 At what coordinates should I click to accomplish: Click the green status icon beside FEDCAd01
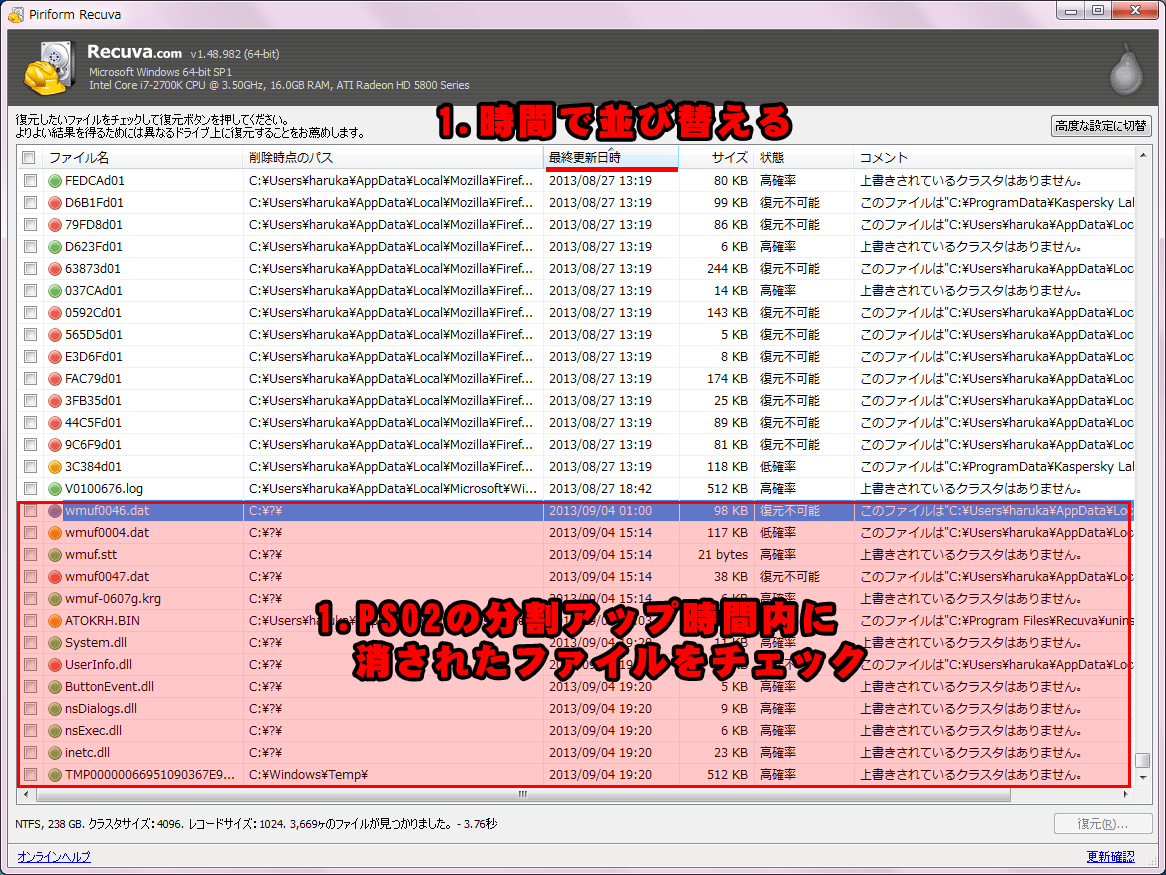pyautogui.click(x=54, y=181)
